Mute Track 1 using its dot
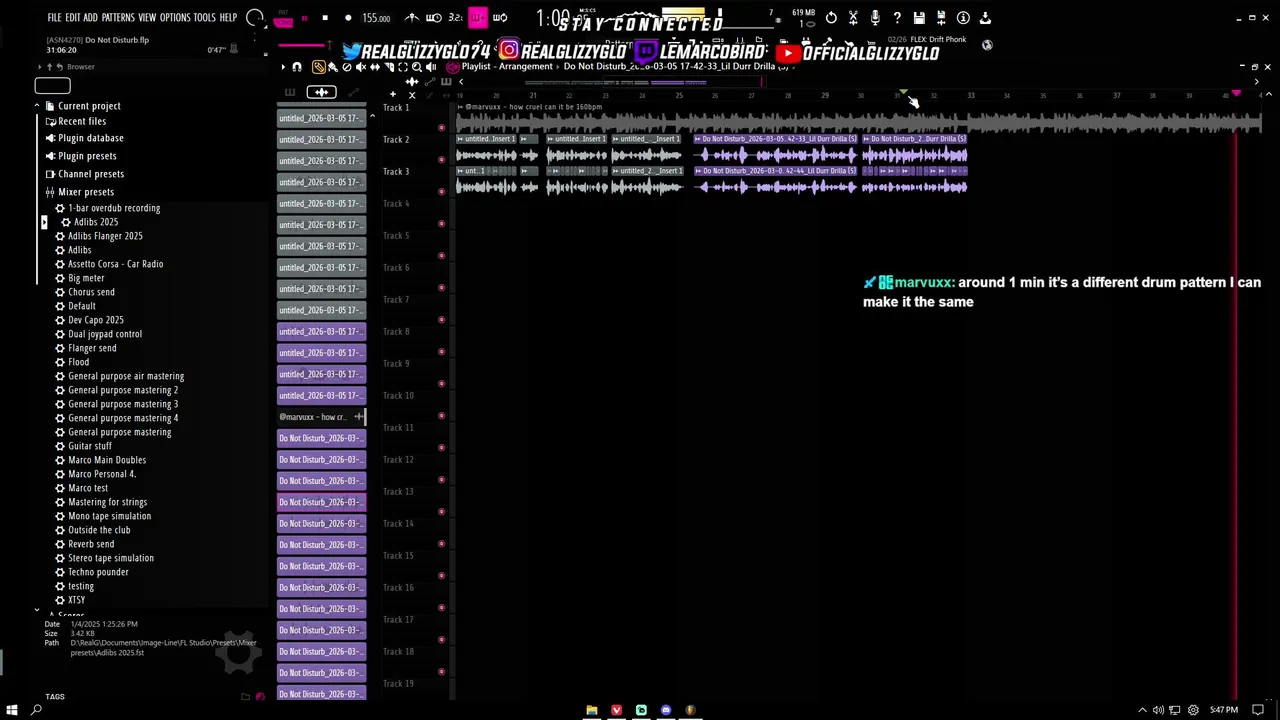The image size is (1280, 720). tap(442, 128)
